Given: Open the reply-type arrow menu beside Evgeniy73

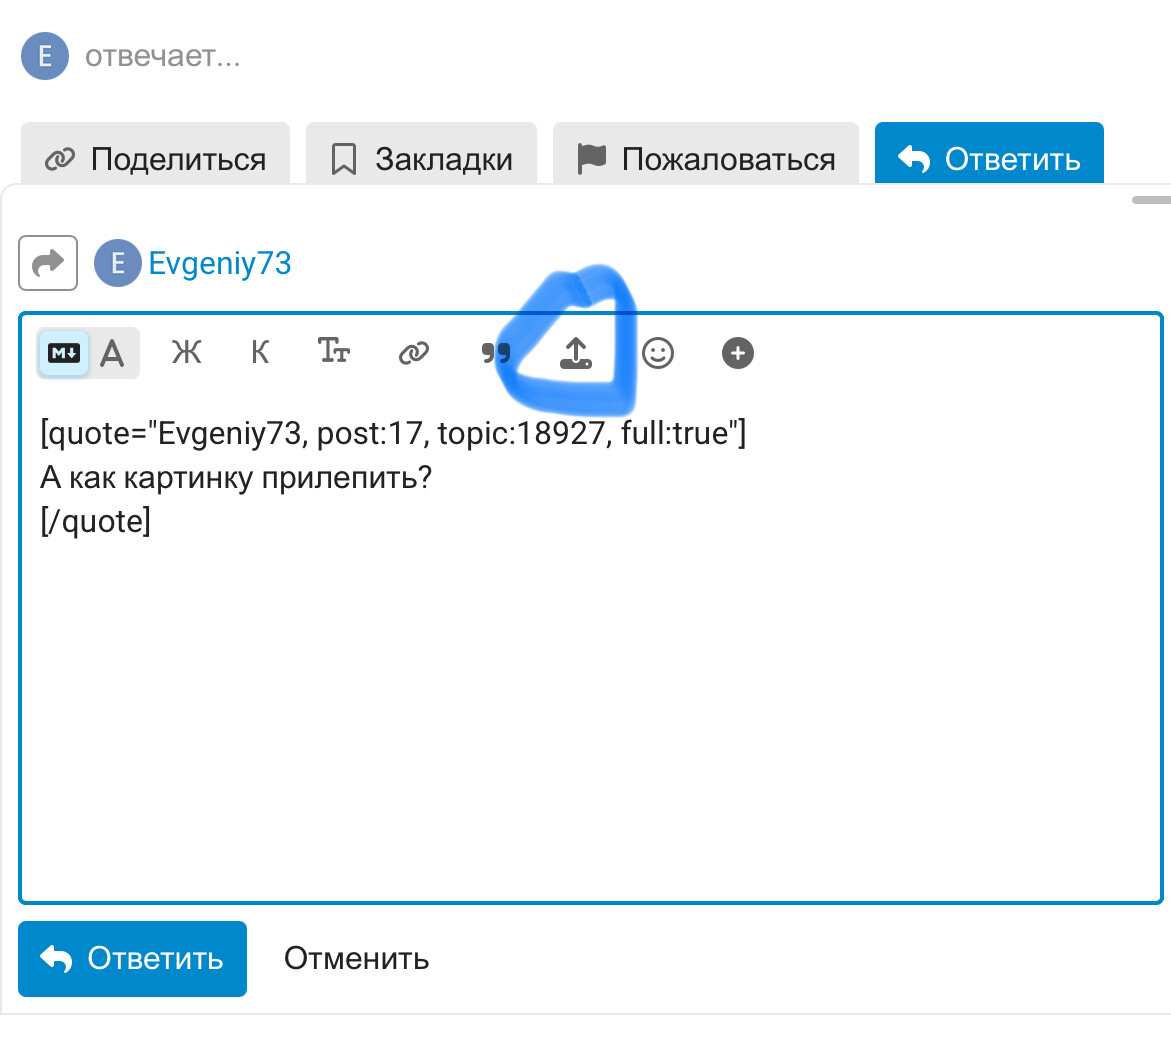Looking at the screenshot, I should [48, 263].
